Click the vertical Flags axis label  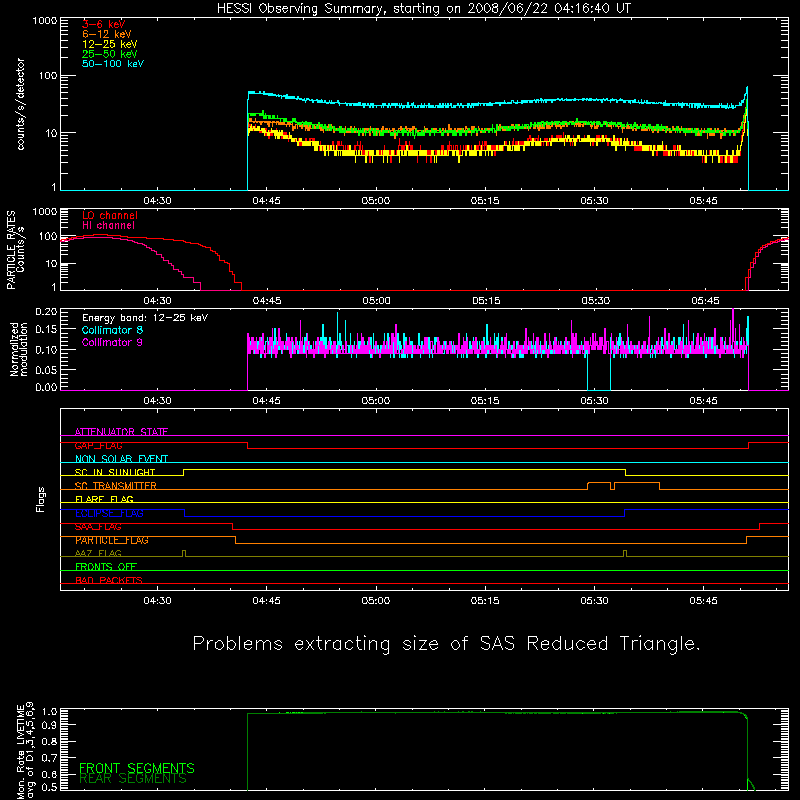pos(41,499)
